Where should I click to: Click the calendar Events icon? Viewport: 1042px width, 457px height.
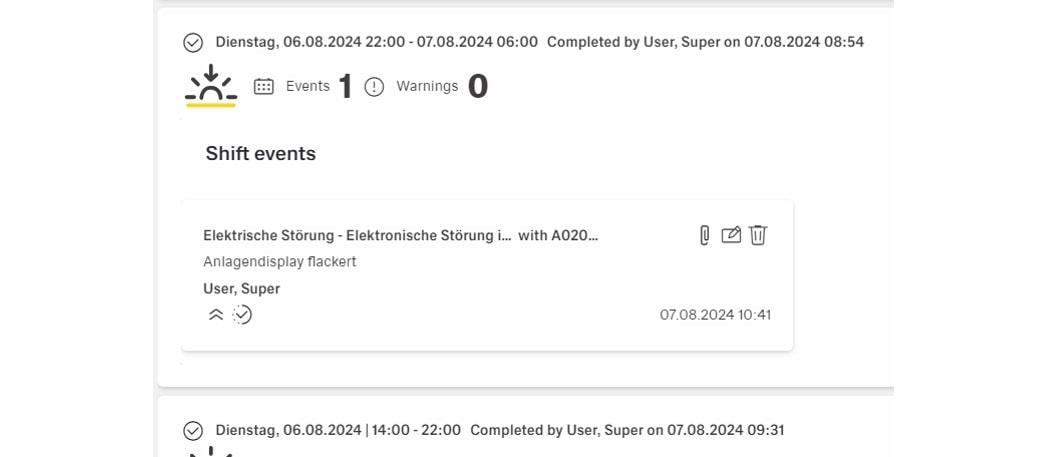pyautogui.click(x=264, y=87)
